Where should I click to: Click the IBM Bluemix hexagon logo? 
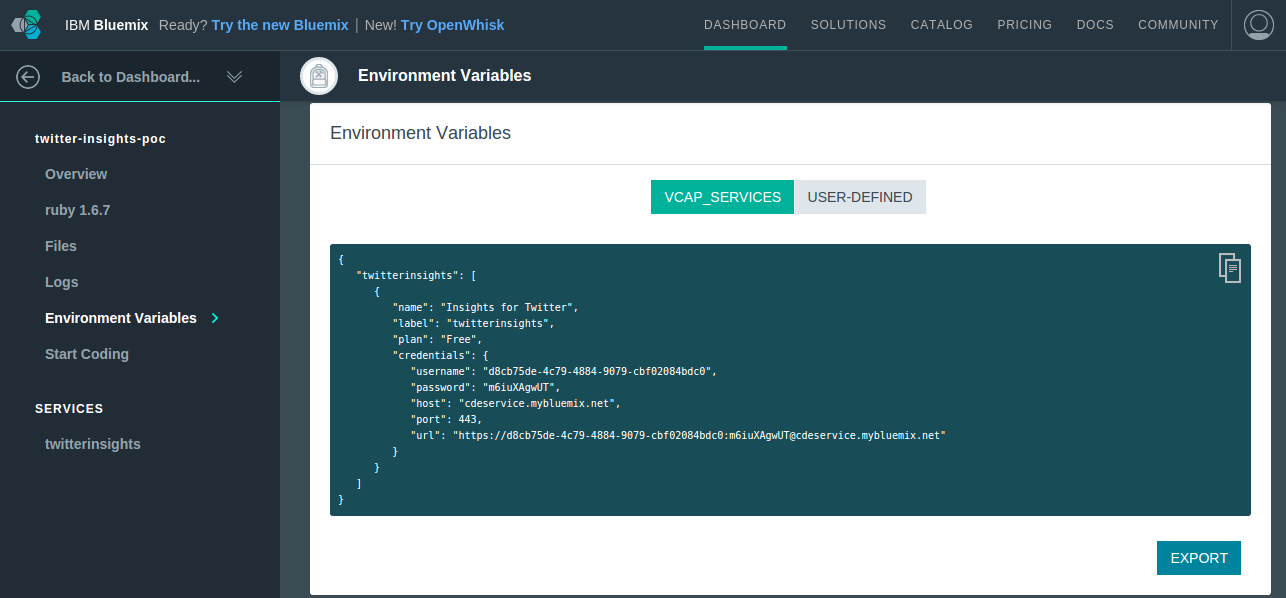click(28, 25)
